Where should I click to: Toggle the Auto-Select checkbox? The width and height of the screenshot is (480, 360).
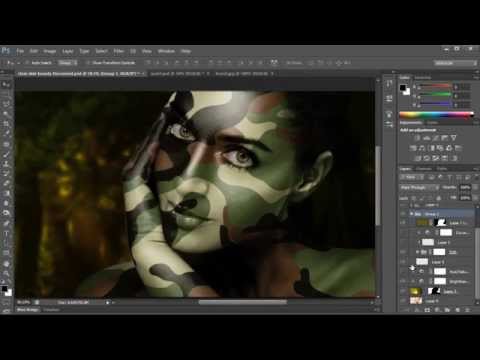(27, 63)
